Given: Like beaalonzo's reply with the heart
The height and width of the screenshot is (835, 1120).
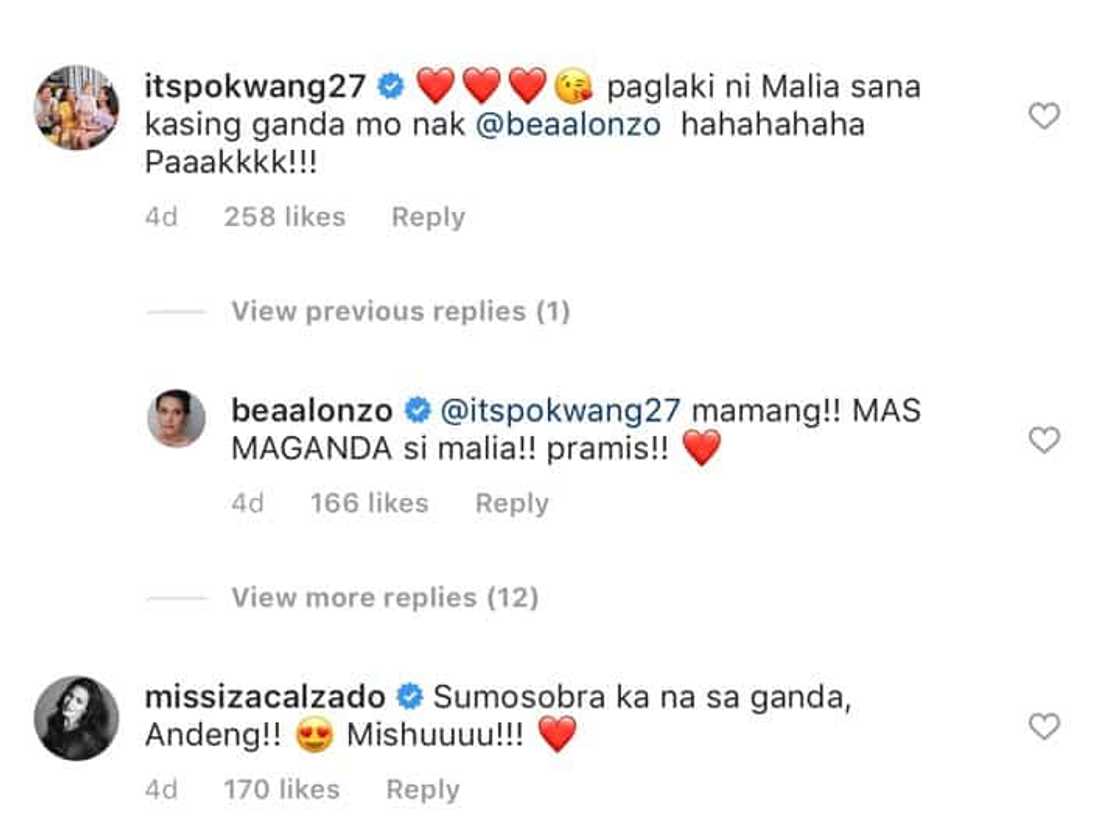Looking at the screenshot, I should [1043, 440].
